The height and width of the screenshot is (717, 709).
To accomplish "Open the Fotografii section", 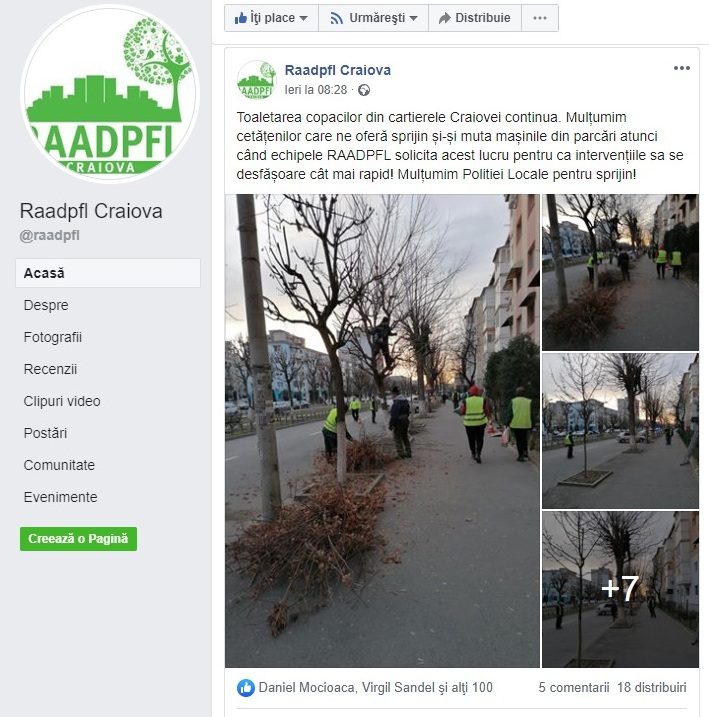I will [x=53, y=337].
